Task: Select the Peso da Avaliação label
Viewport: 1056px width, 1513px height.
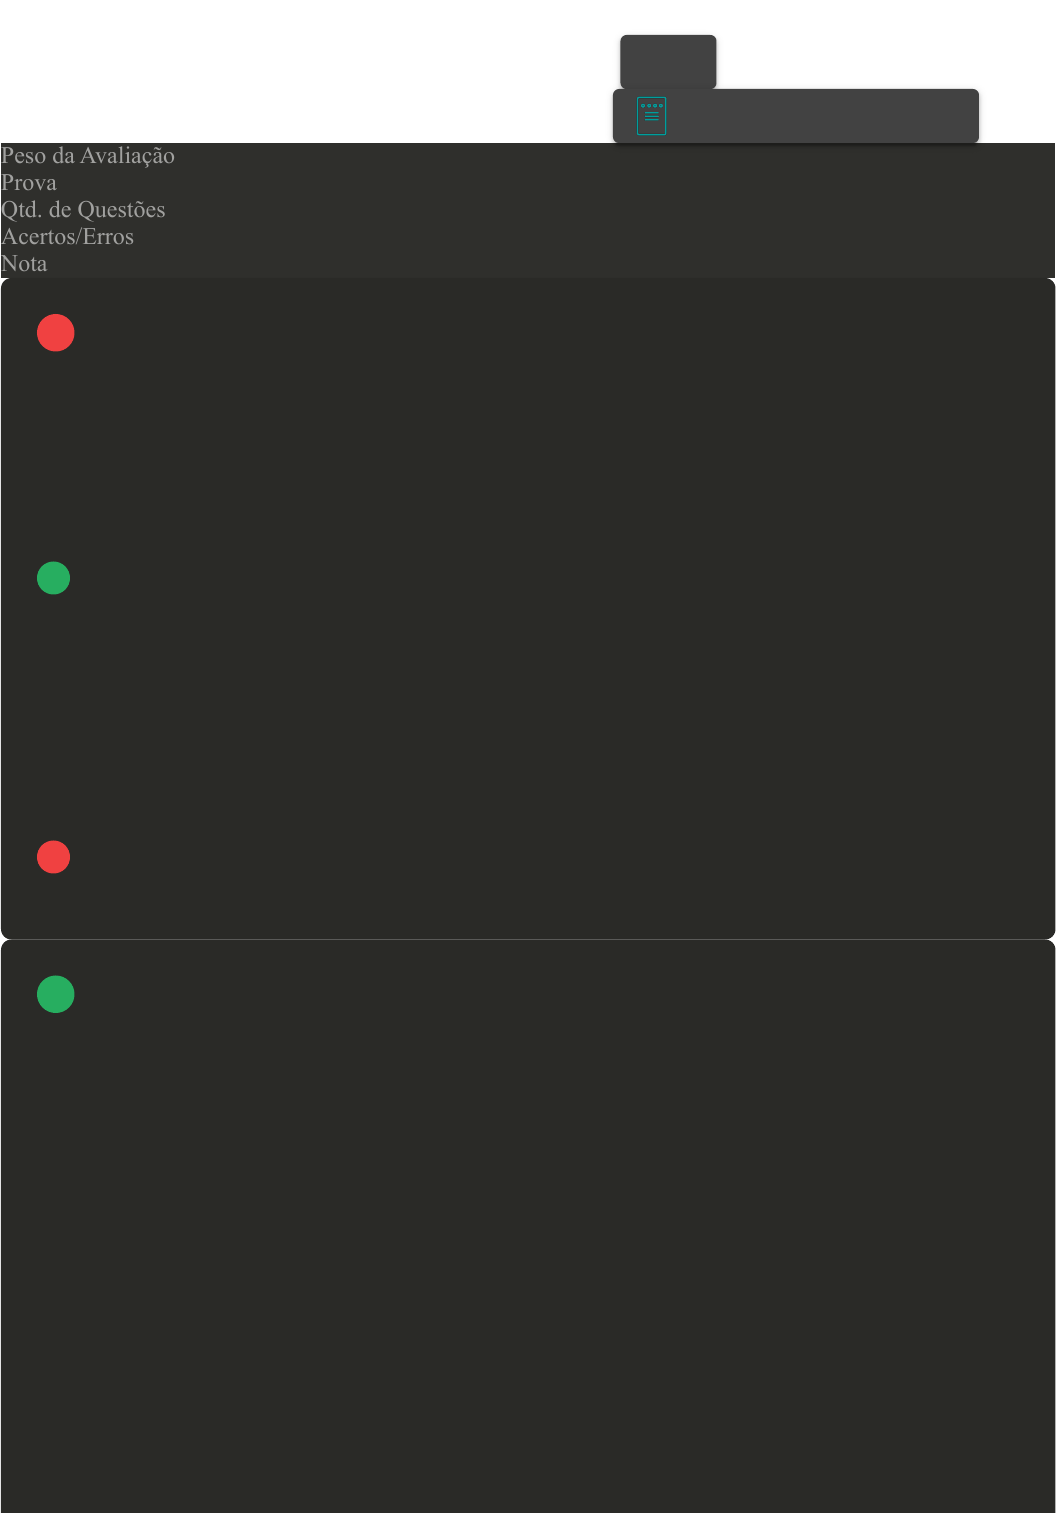Action: [x=88, y=156]
